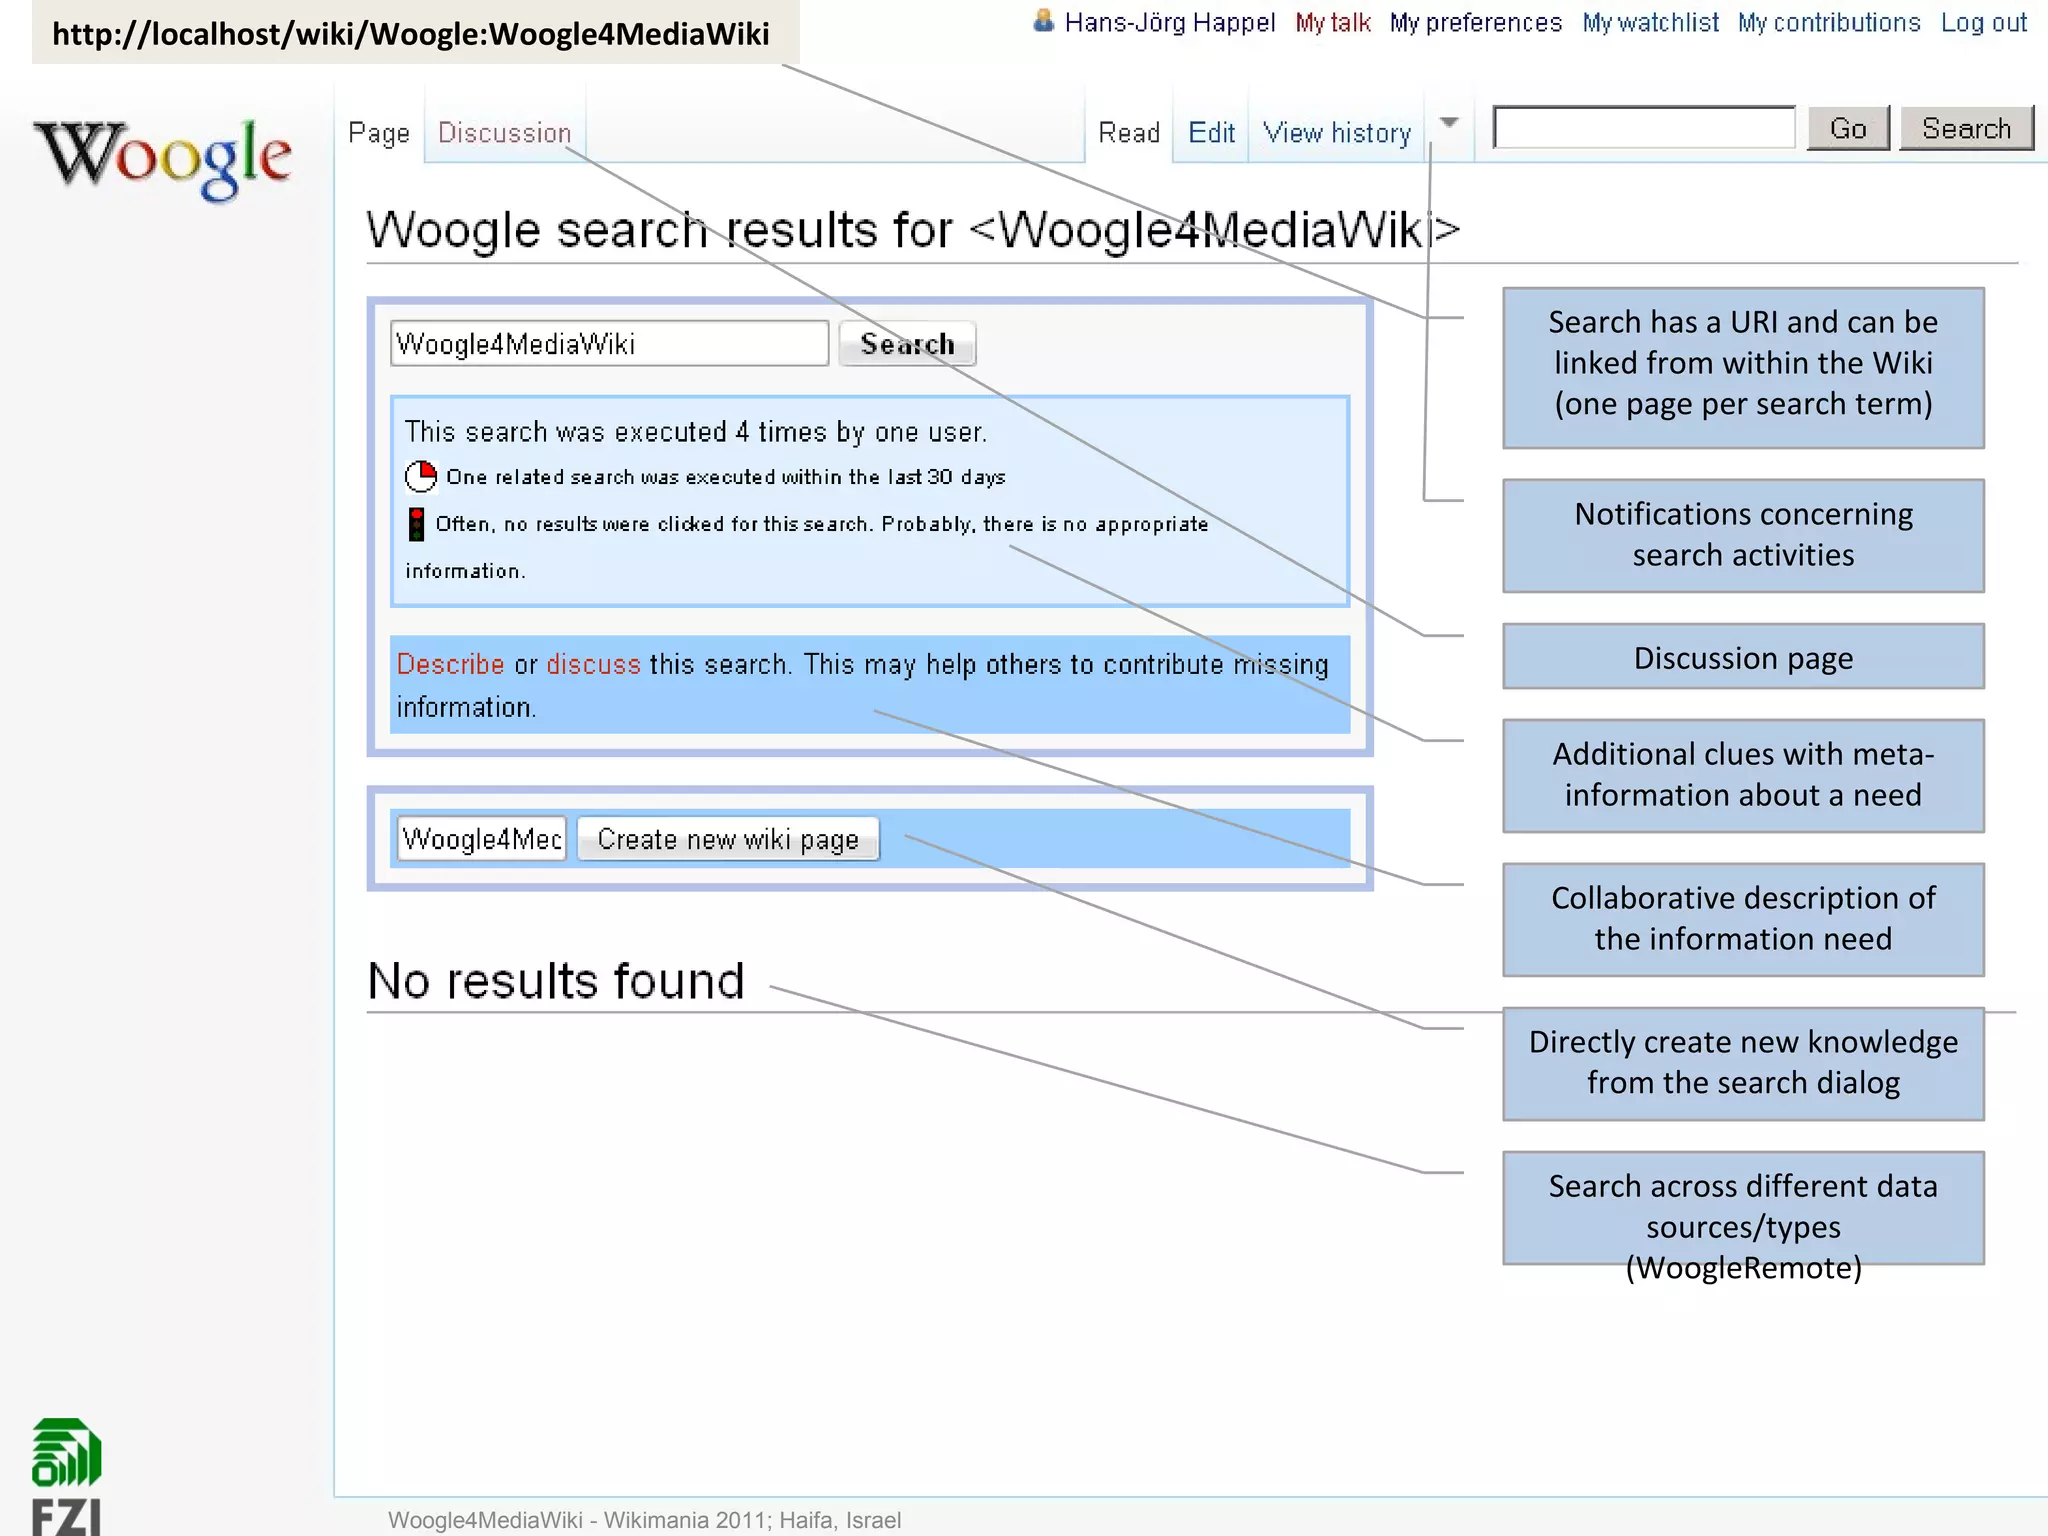Switch to the Discussion tab

coord(505,133)
